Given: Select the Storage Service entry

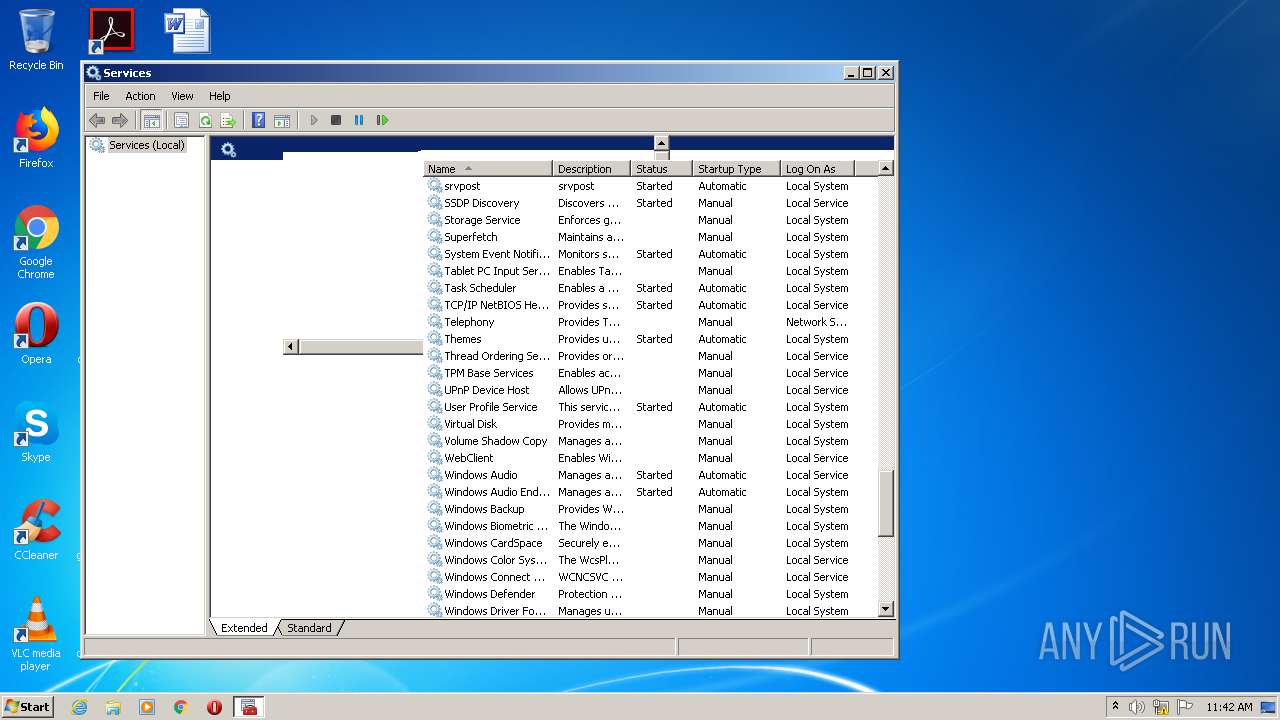Looking at the screenshot, I should click(650, 220).
